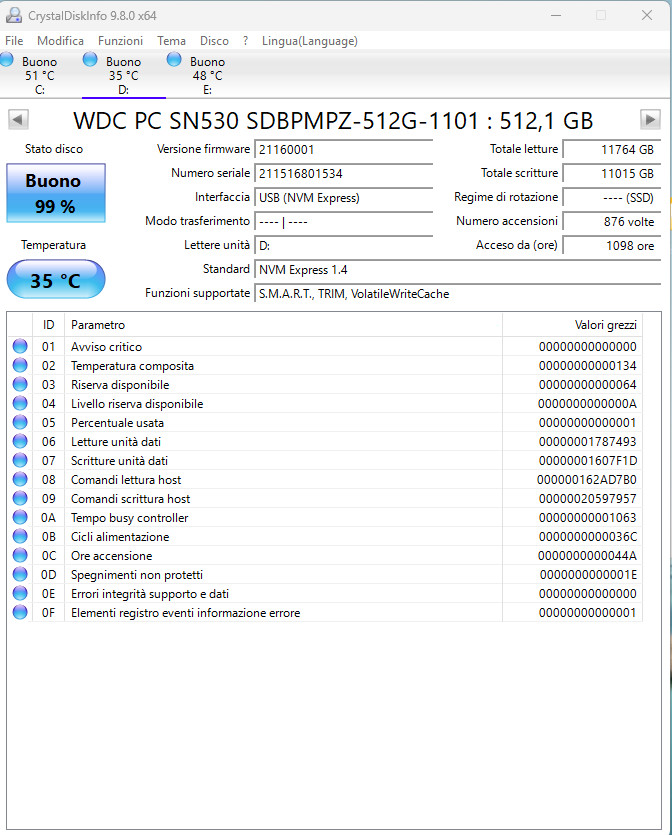The width and height of the screenshot is (672, 835).
Task: Click the Interfaccia field USB (NVM Express)
Action: coord(343,198)
